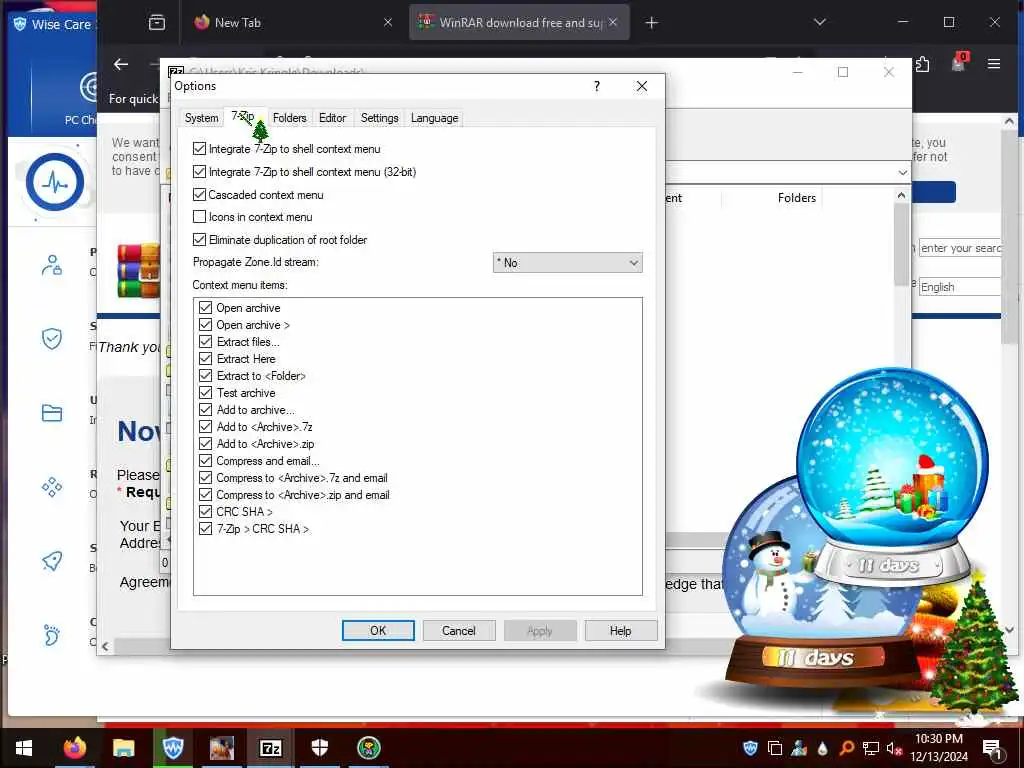The width and height of the screenshot is (1024, 768).
Task: Click OK in Options dialog
Action: (x=378, y=631)
